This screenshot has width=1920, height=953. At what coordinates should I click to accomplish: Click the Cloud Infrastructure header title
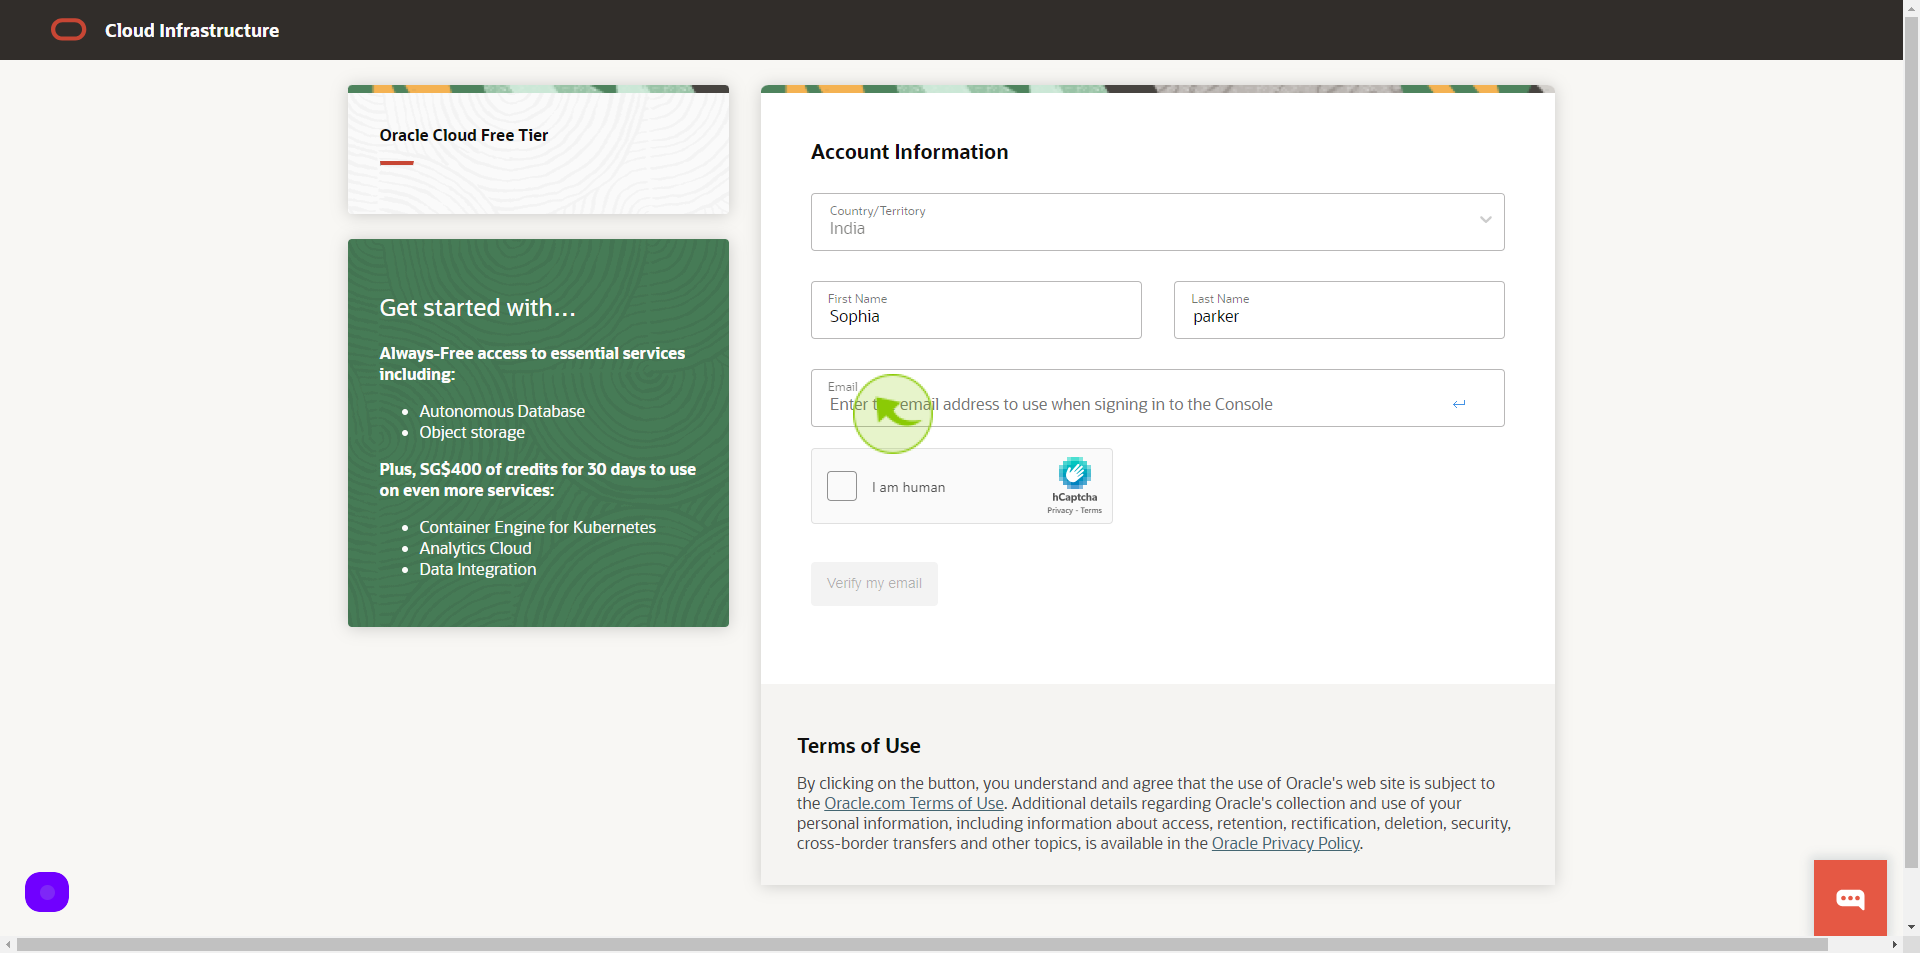192,31
